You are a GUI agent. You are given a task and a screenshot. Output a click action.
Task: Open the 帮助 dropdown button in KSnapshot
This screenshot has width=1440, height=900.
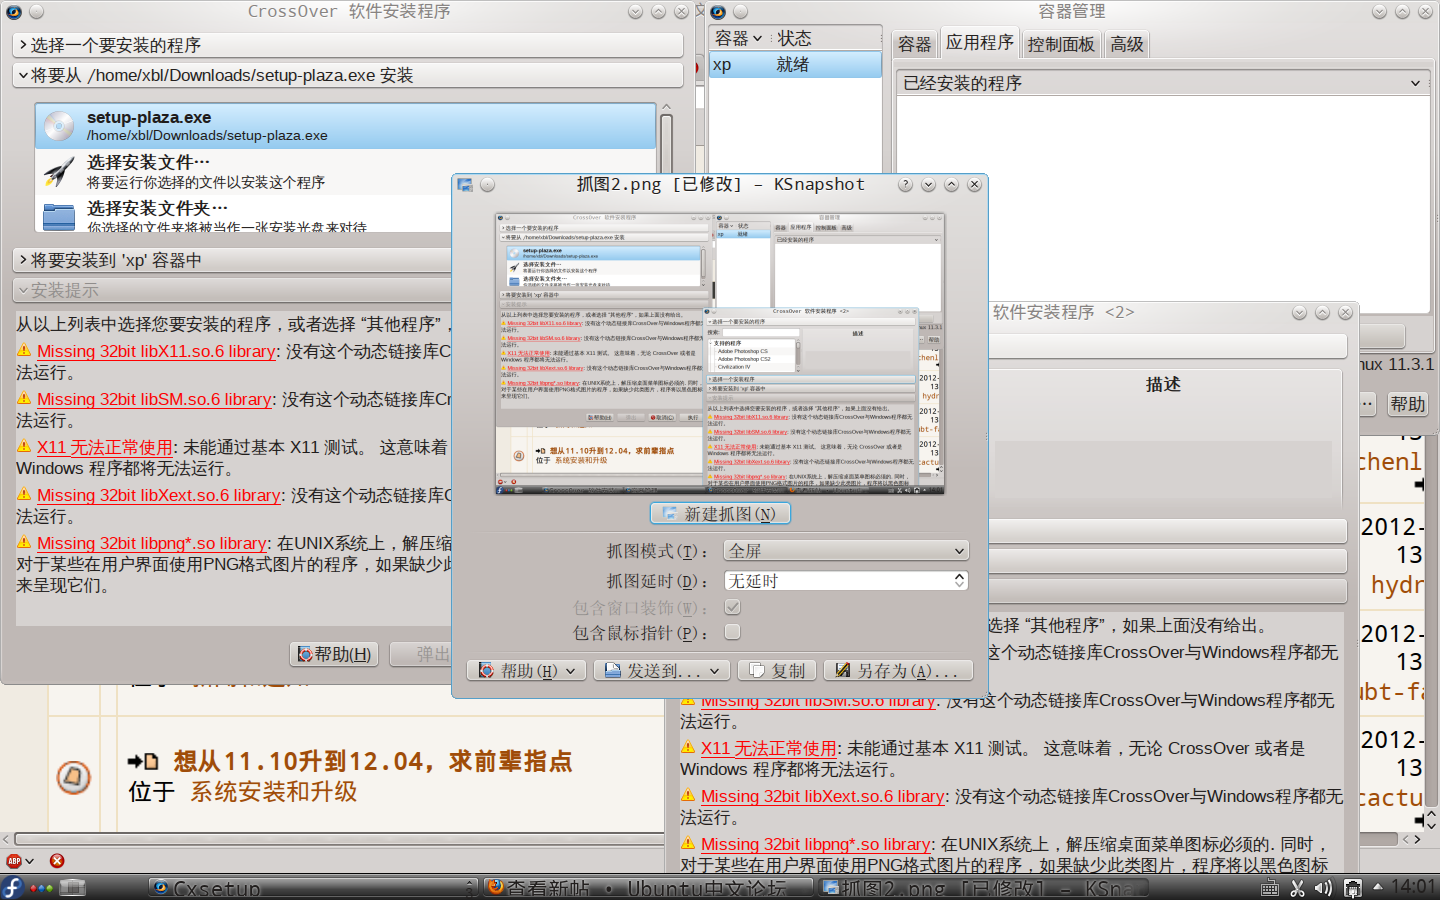[526, 671]
